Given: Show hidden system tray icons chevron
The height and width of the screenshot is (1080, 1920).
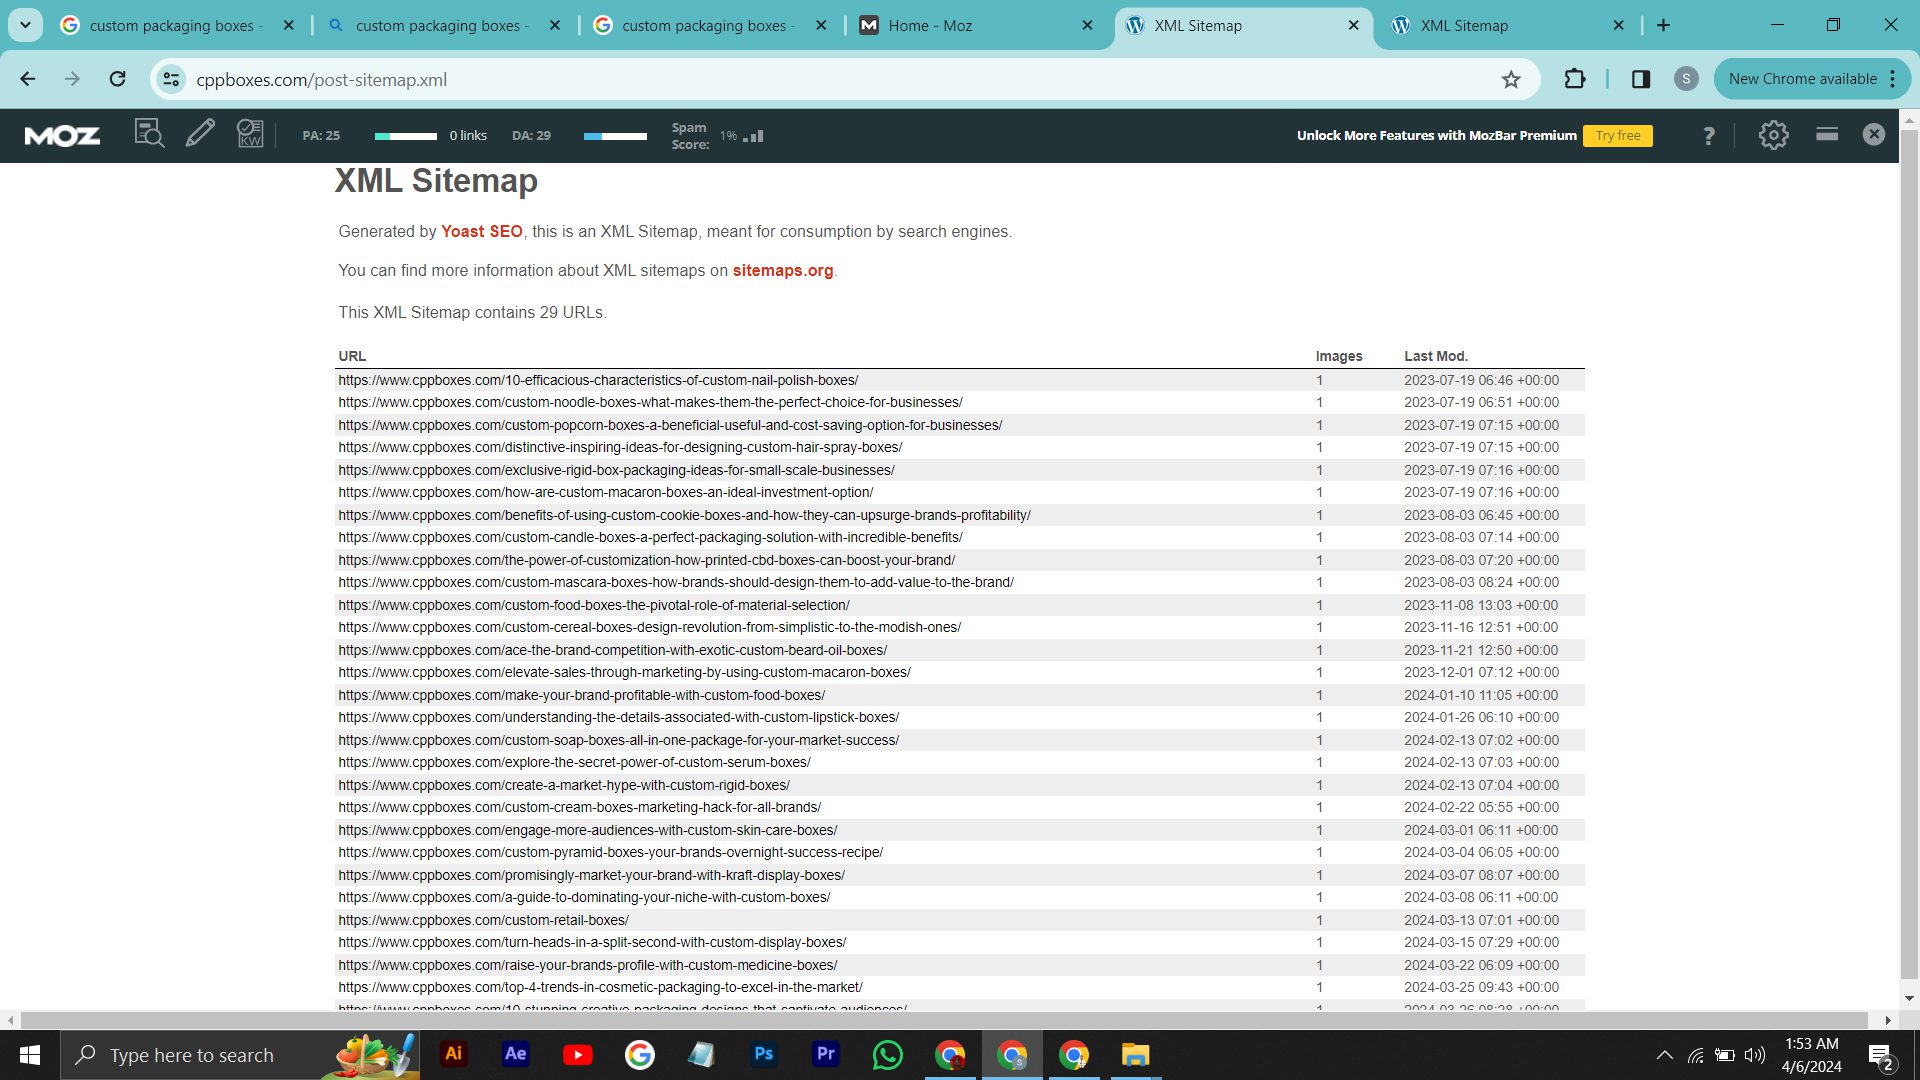Looking at the screenshot, I should click(x=1664, y=1055).
